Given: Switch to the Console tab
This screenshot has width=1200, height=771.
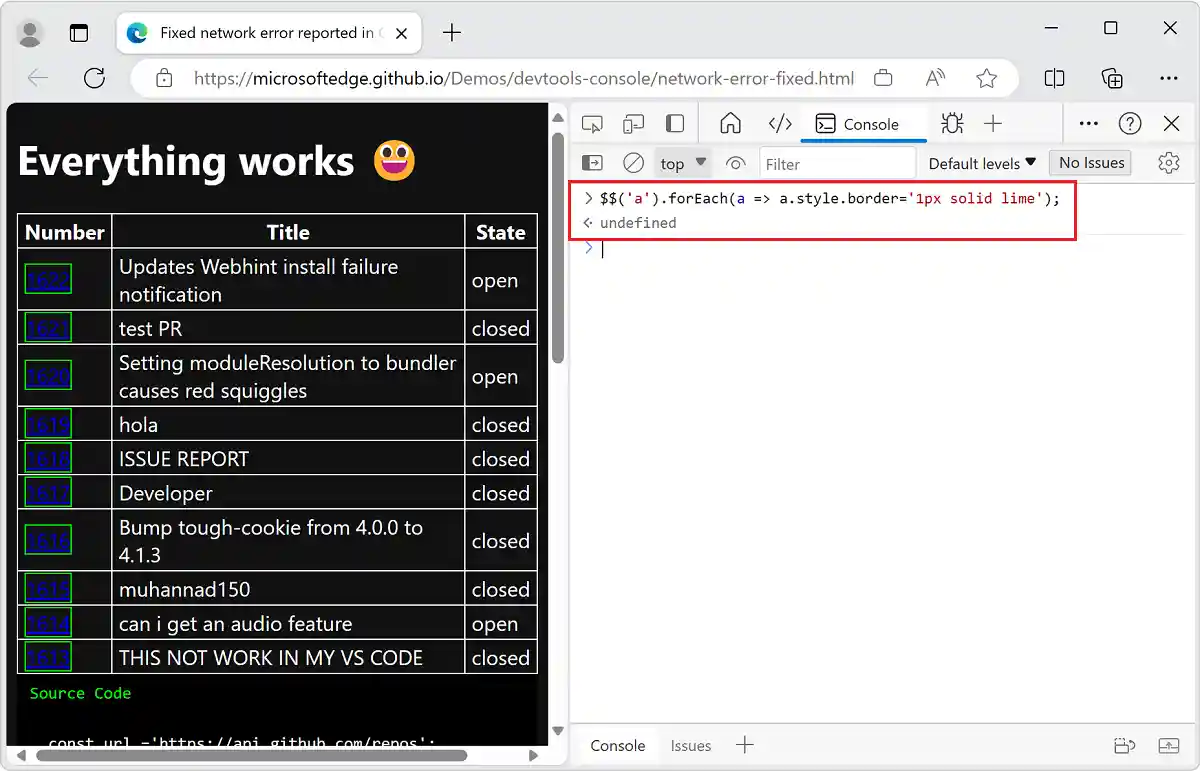Looking at the screenshot, I should [x=864, y=123].
